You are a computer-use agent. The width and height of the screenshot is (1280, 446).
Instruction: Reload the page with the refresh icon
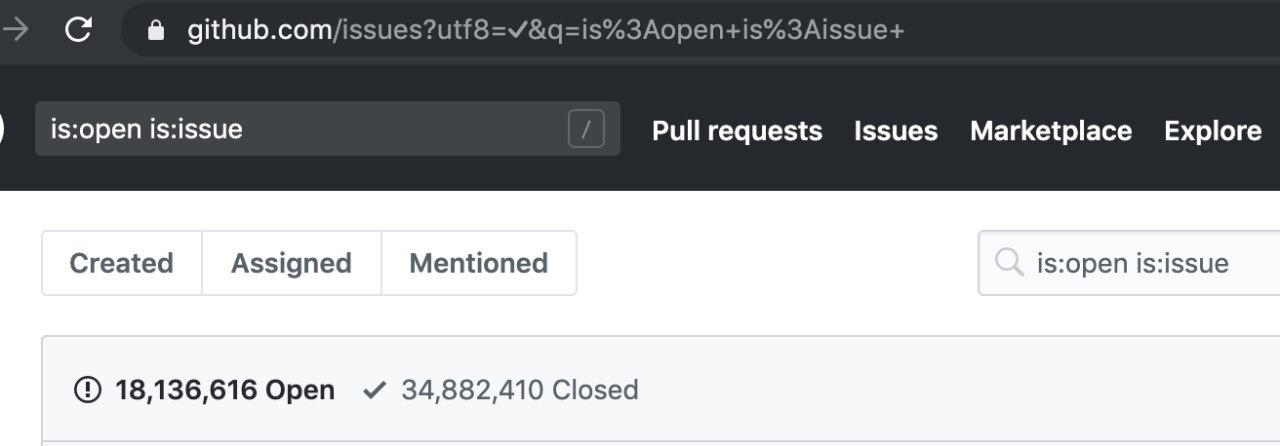click(78, 30)
